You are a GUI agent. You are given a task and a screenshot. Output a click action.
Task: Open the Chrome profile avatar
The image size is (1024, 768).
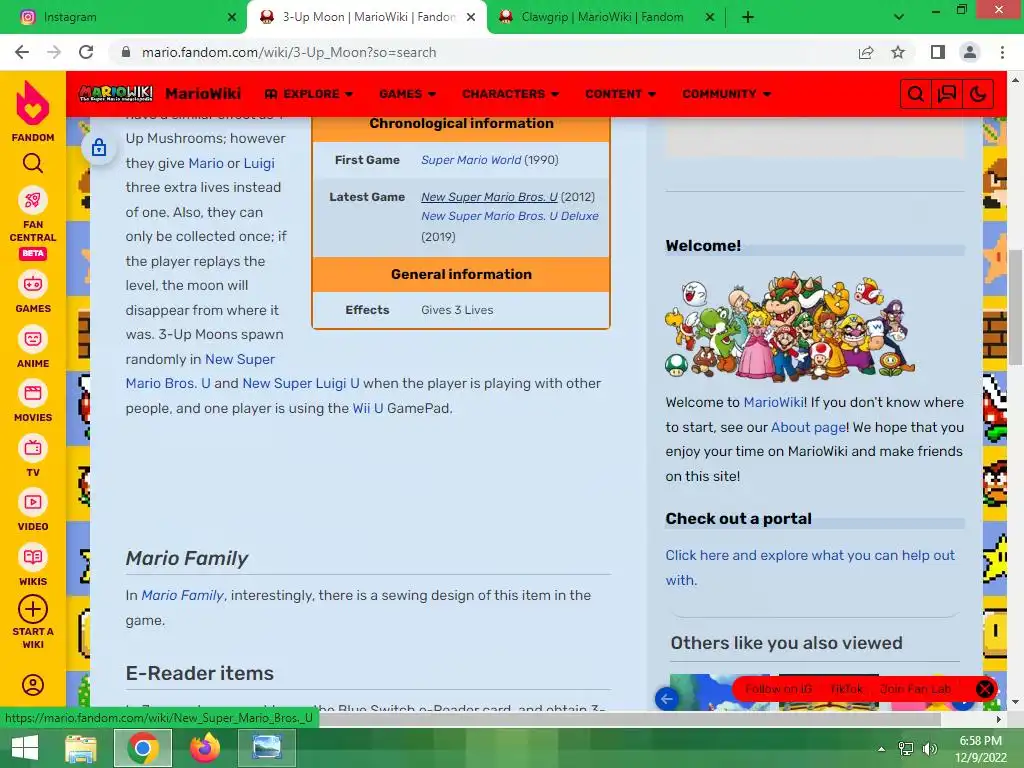(970, 52)
